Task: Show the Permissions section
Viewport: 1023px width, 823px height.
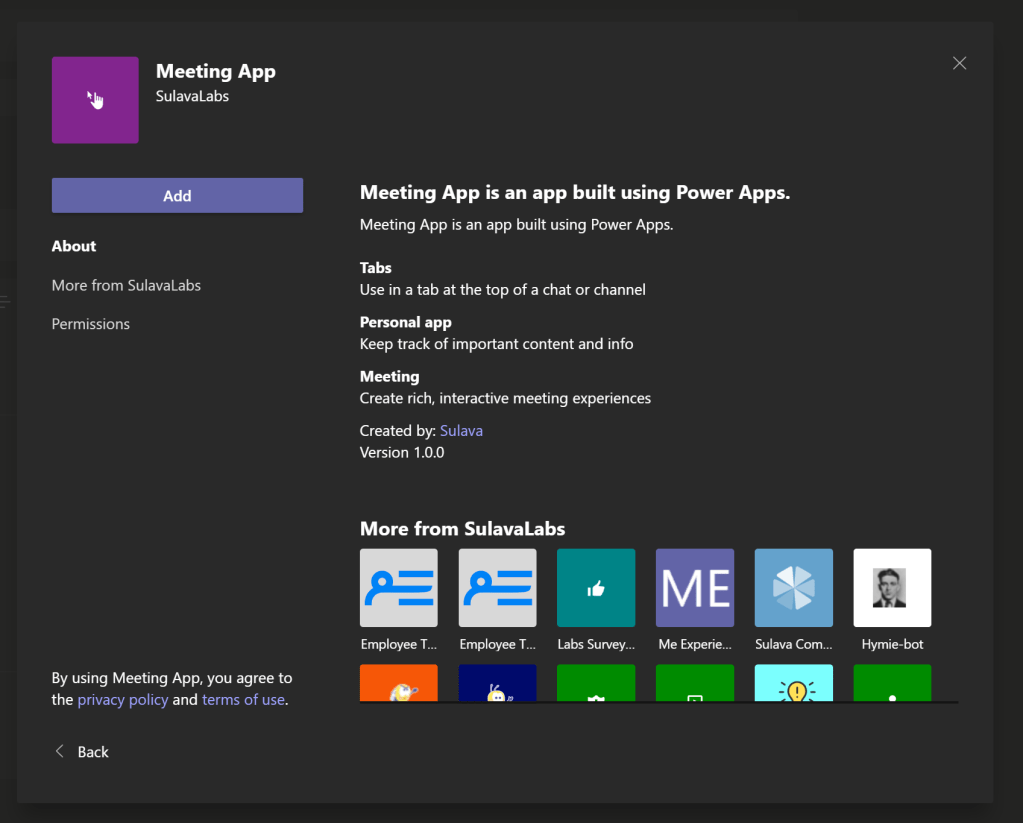Action: [x=91, y=324]
